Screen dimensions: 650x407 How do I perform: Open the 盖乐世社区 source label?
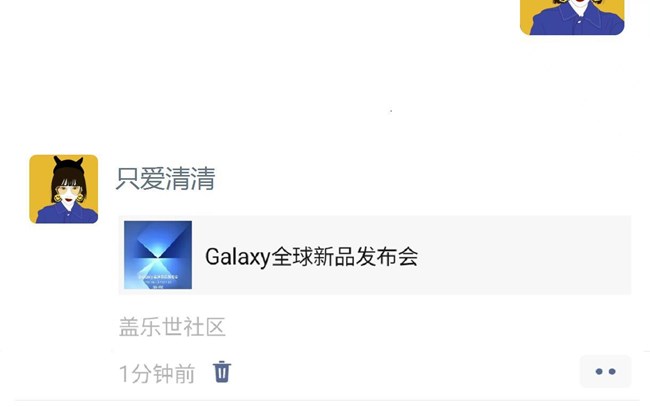pyautogui.click(x=172, y=327)
